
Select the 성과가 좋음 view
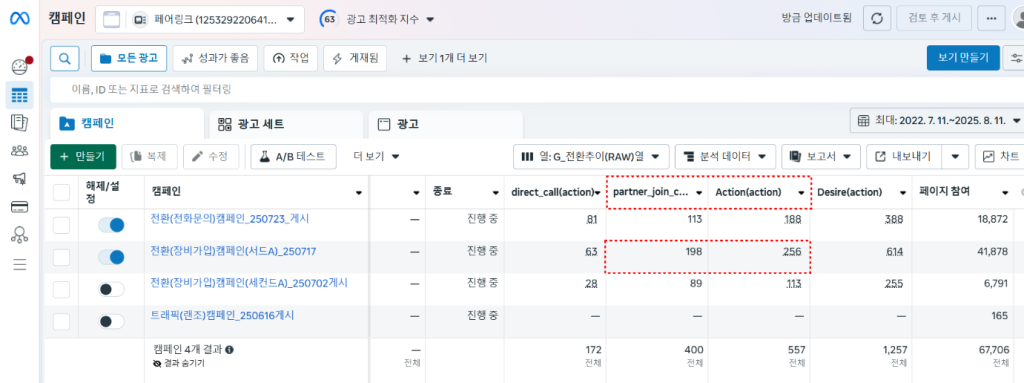click(x=215, y=58)
